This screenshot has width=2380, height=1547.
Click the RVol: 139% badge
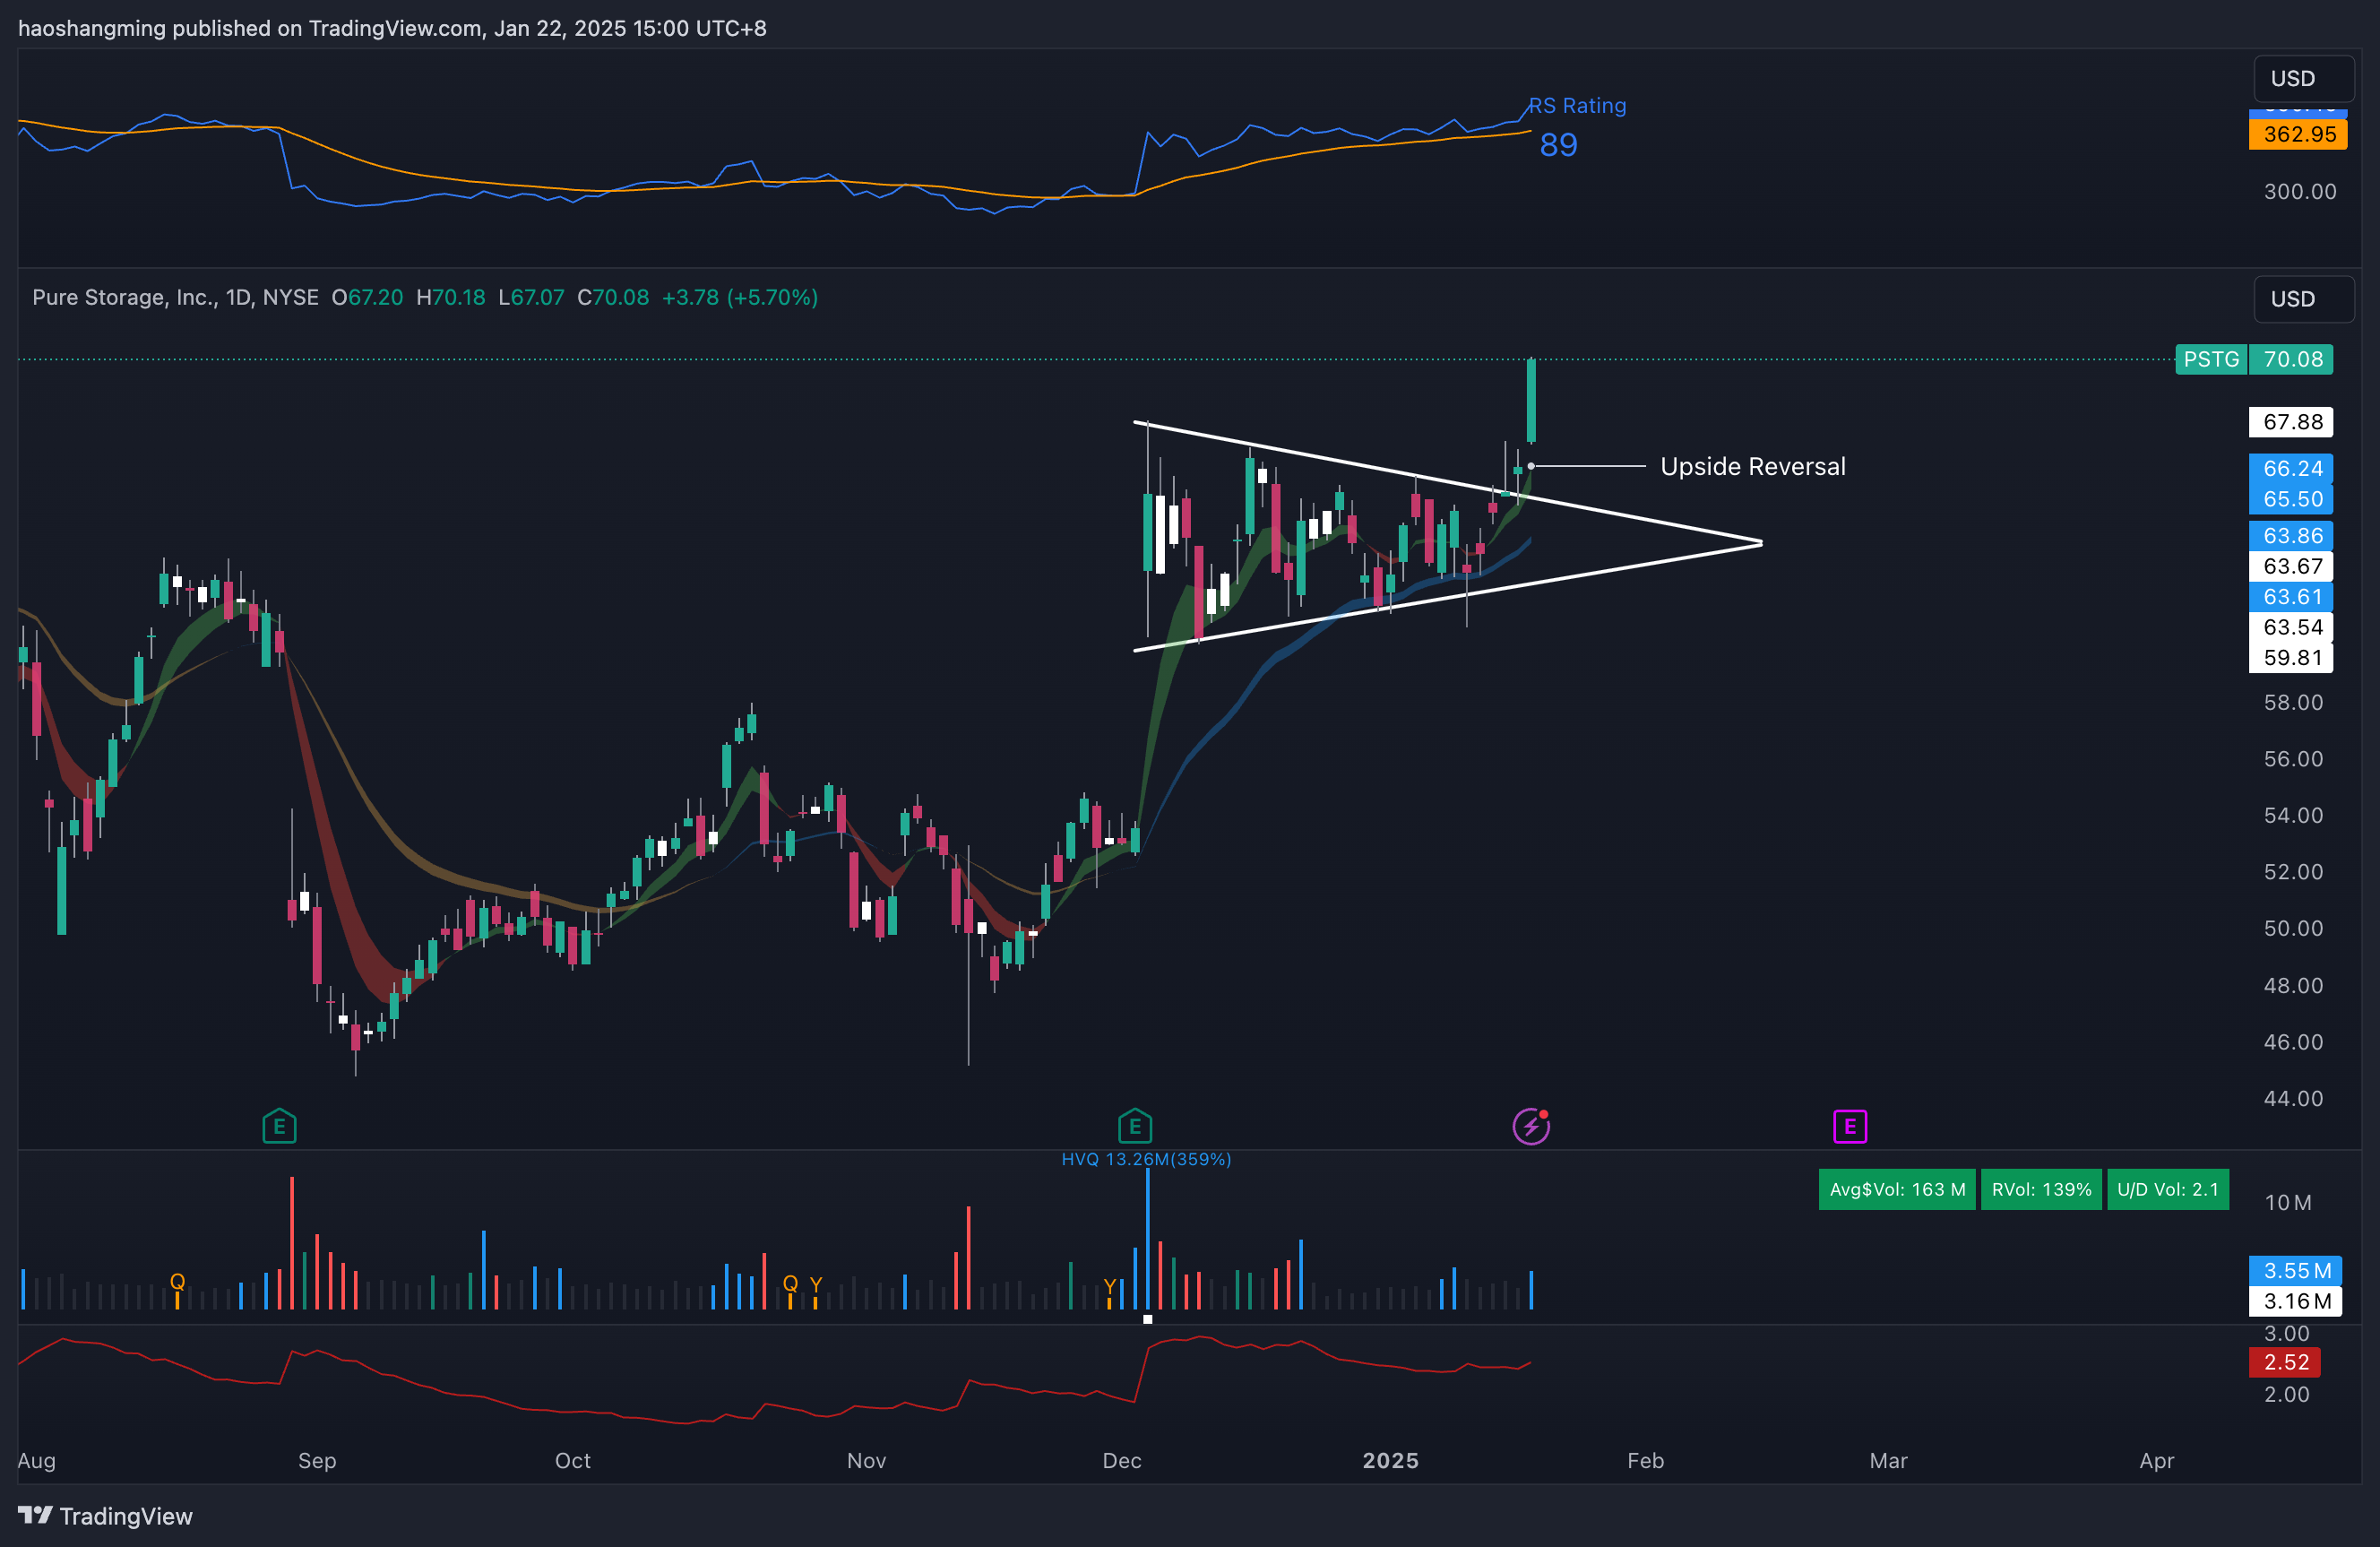(2040, 1189)
